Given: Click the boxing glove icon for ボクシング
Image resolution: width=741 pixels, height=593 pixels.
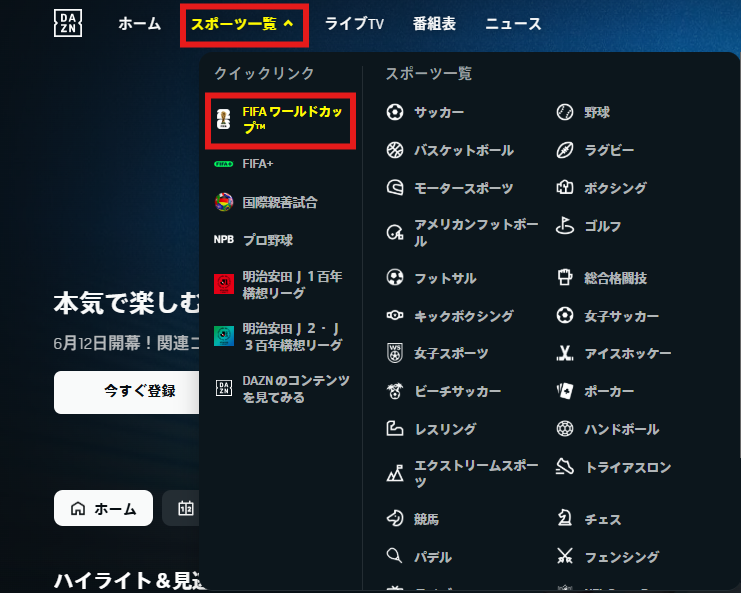Looking at the screenshot, I should pos(565,188).
